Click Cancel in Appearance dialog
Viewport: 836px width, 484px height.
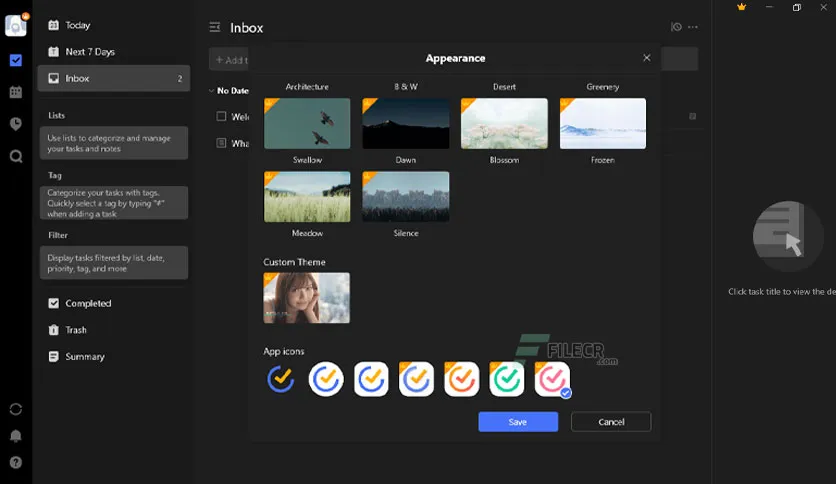click(611, 422)
